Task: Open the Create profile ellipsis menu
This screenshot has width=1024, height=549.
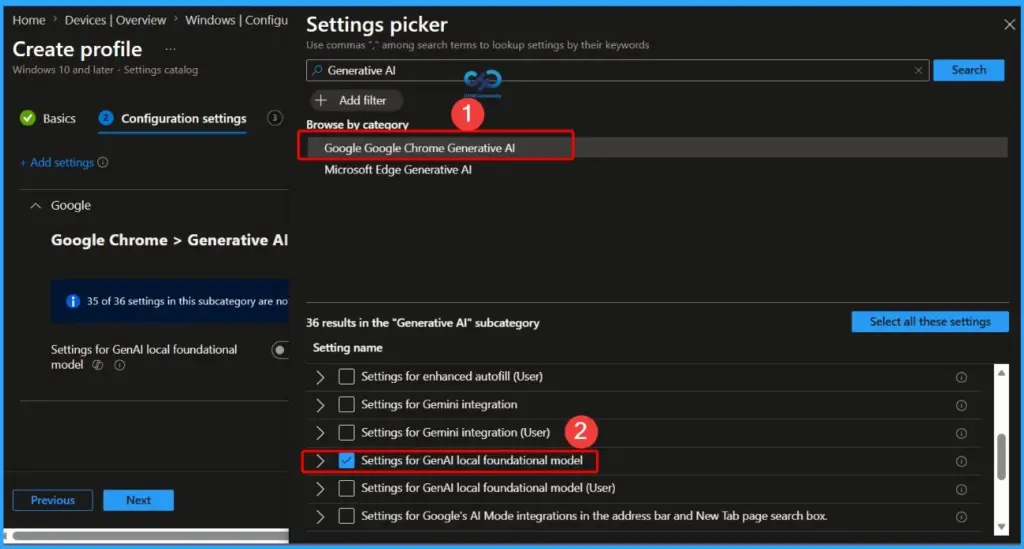Action: click(170, 49)
